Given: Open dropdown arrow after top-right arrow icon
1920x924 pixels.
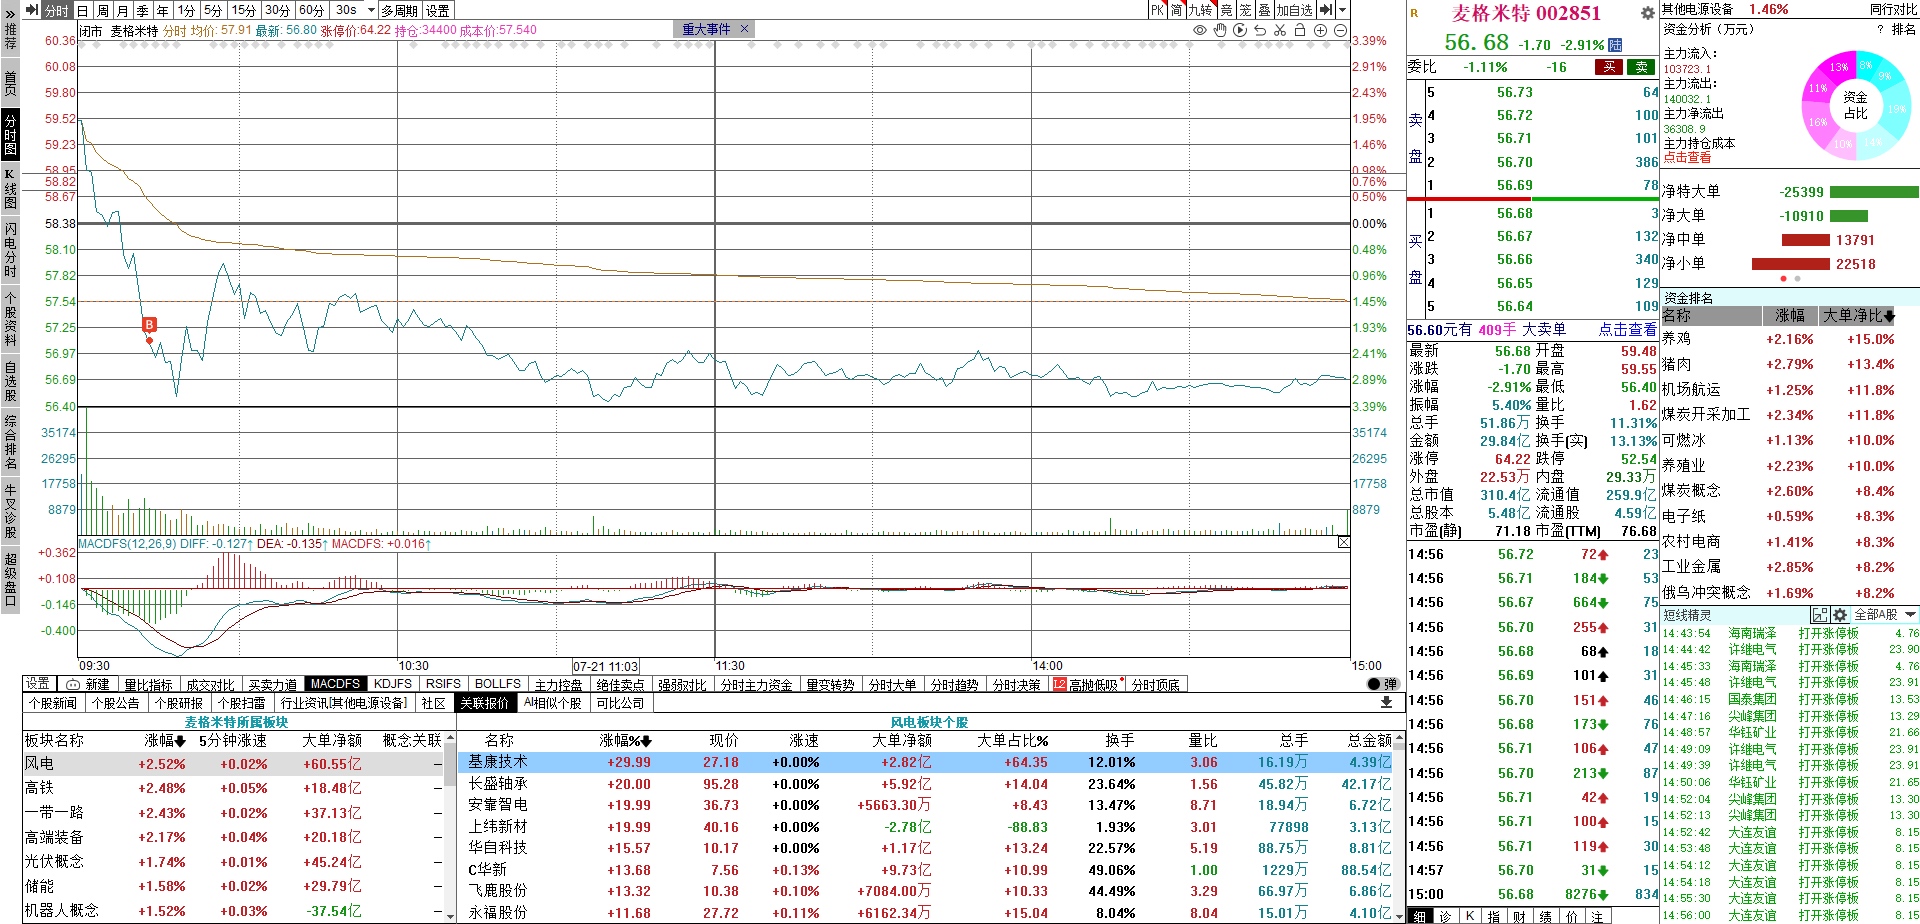Looking at the screenshot, I should point(1340,10).
